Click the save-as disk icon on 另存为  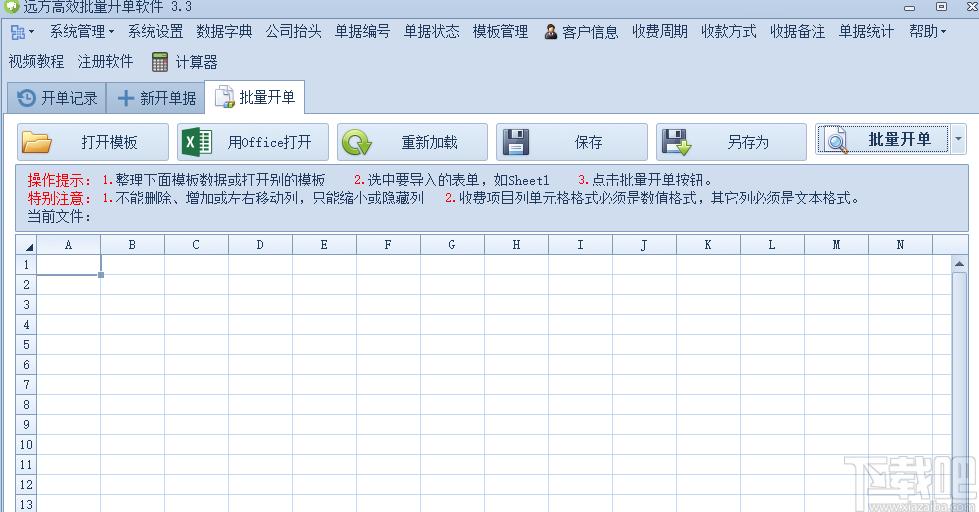tap(677, 142)
